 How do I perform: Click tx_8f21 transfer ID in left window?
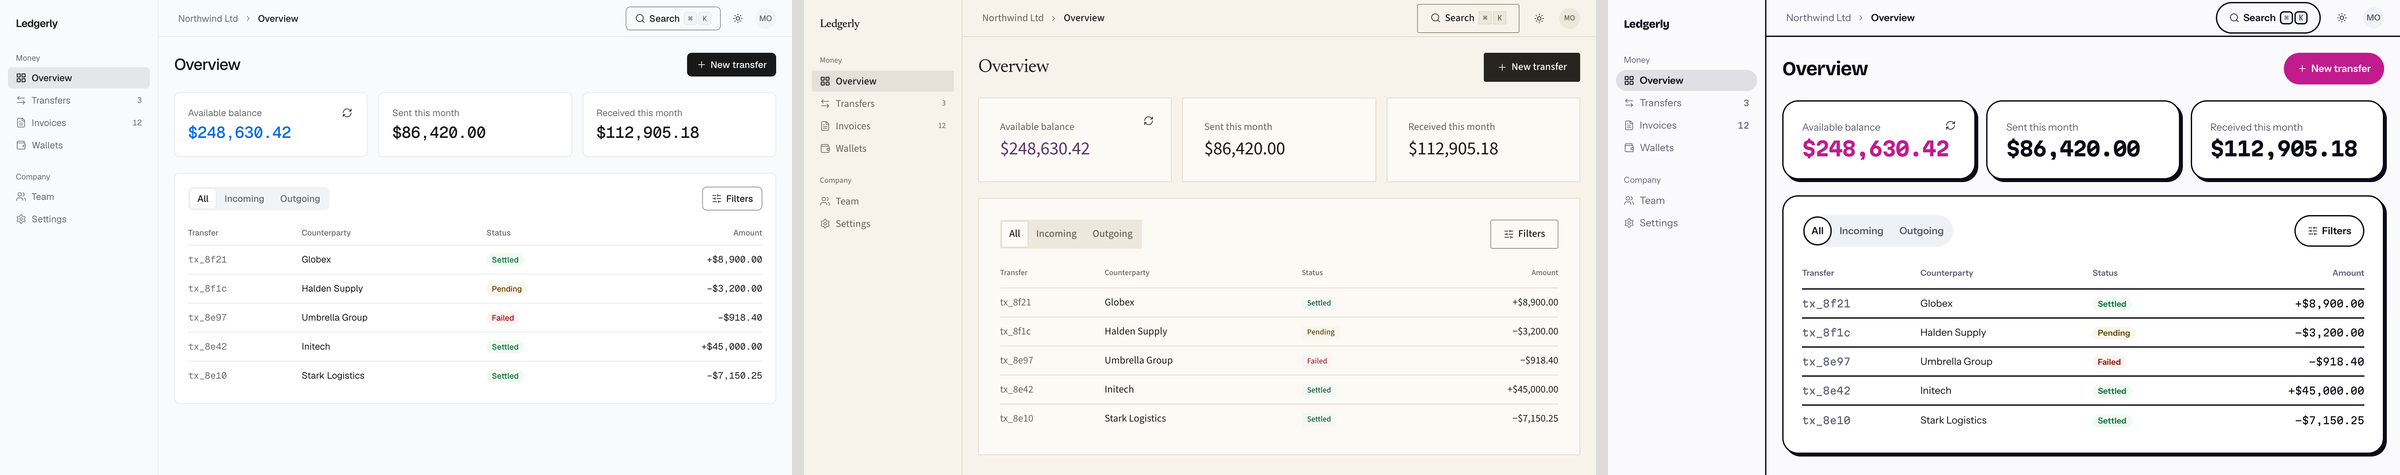(207, 260)
